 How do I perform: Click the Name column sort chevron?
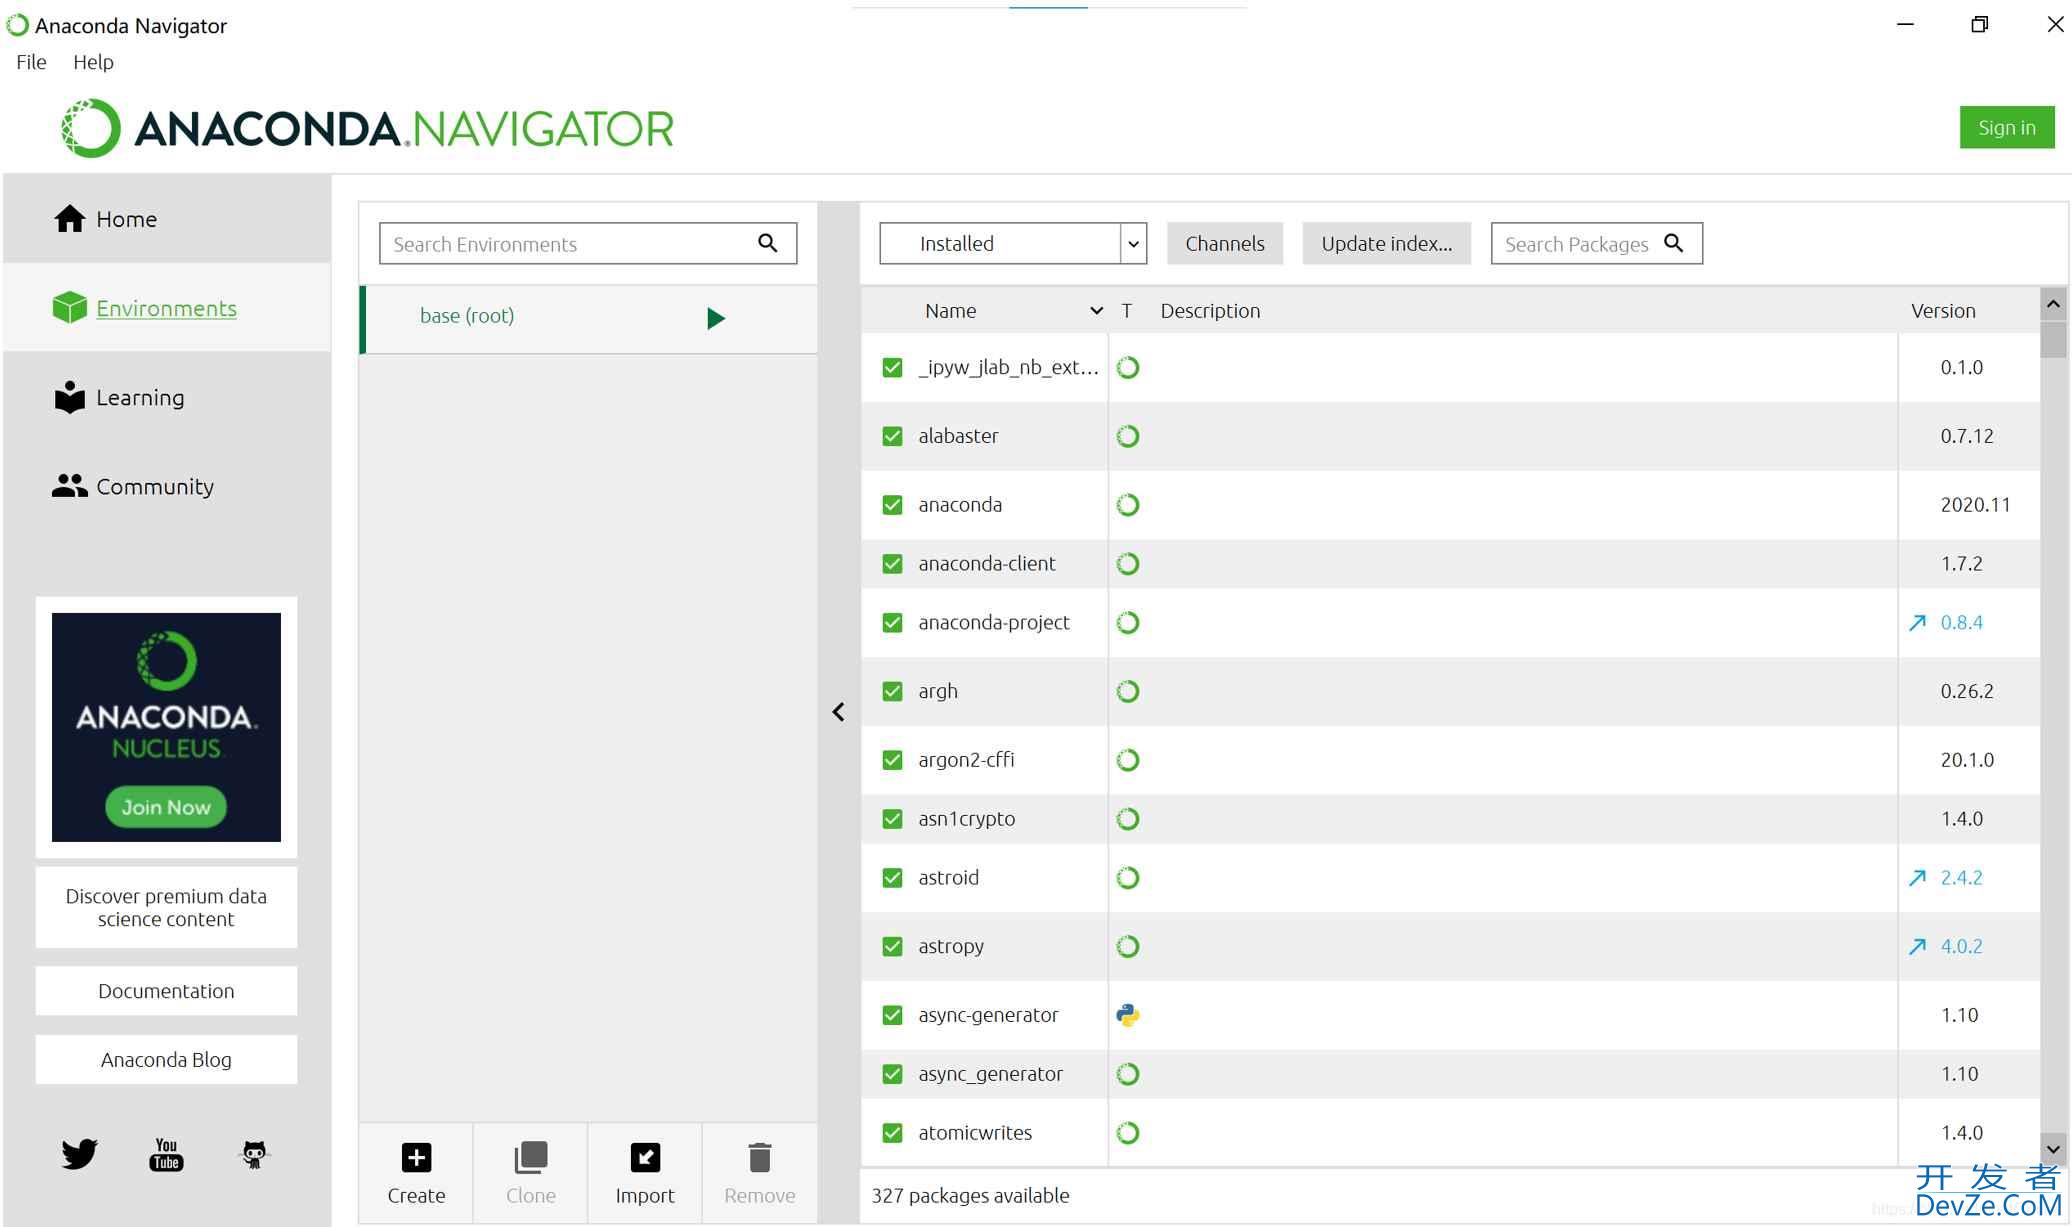point(1096,311)
